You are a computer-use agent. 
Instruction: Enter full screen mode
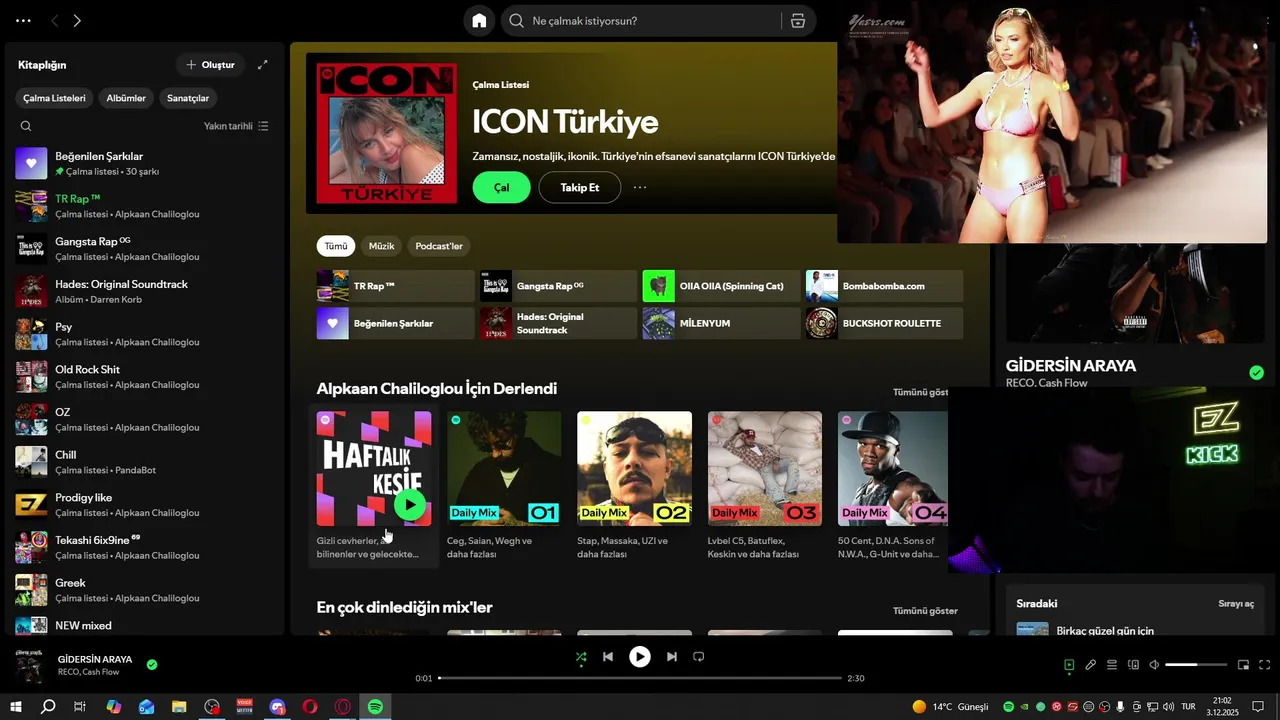1265,665
